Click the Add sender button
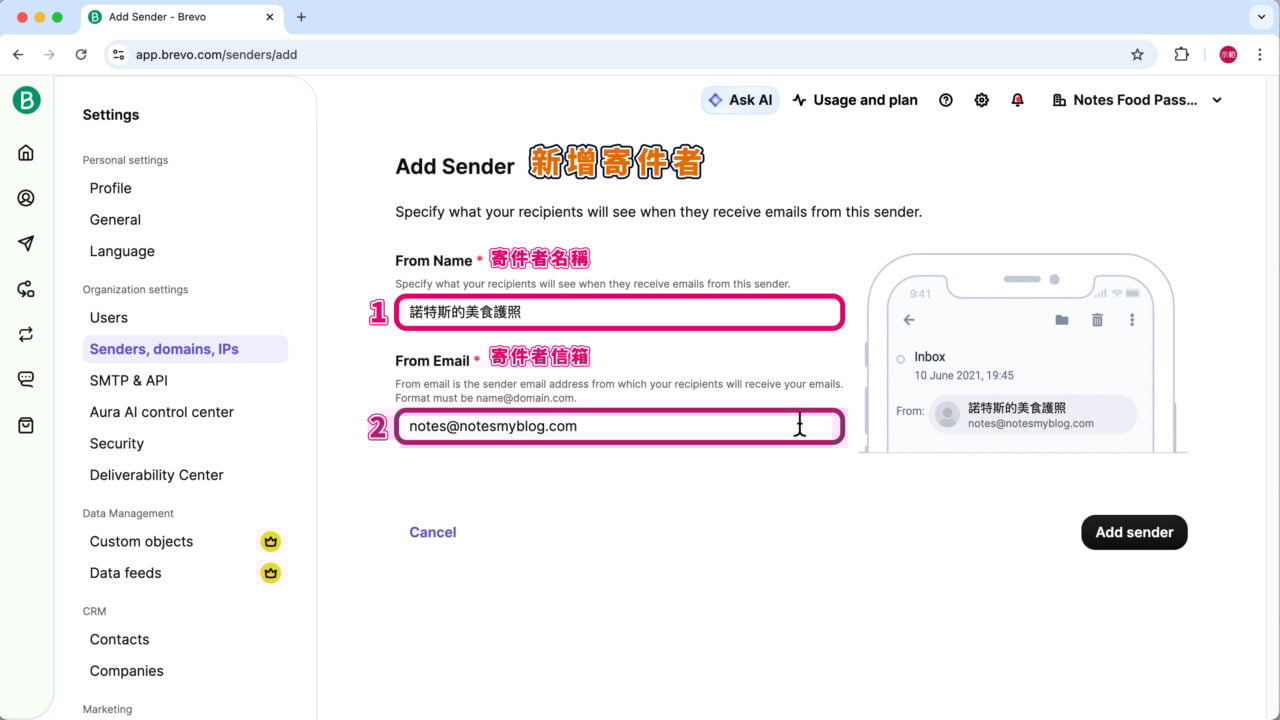 [x=1134, y=532]
